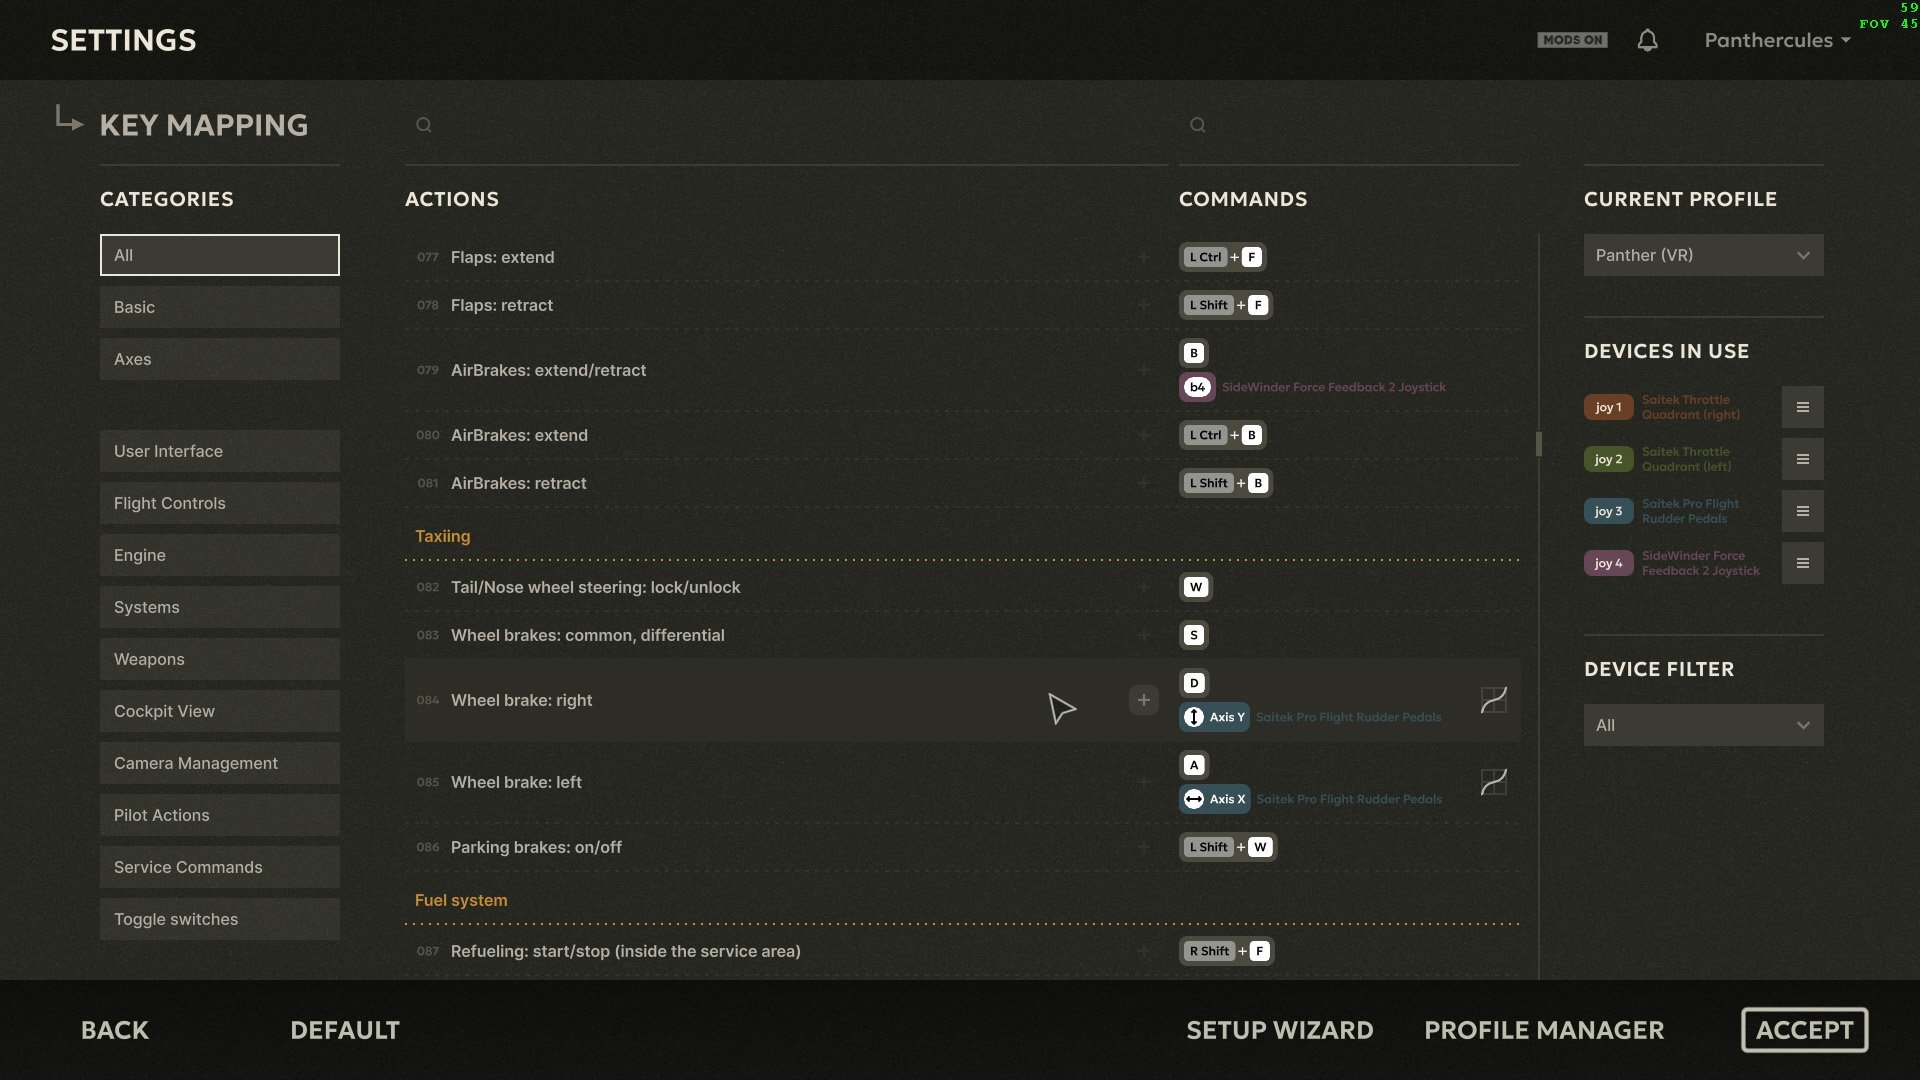Viewport: 1920px width, 1080px height.
Task: Open the Panthercules account menu
Action: (1777, 40)
